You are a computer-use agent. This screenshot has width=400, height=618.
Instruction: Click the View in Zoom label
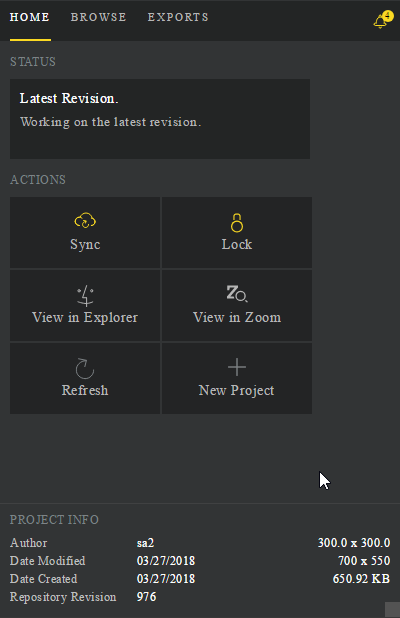pyautogui.click(x=237, y=317)
